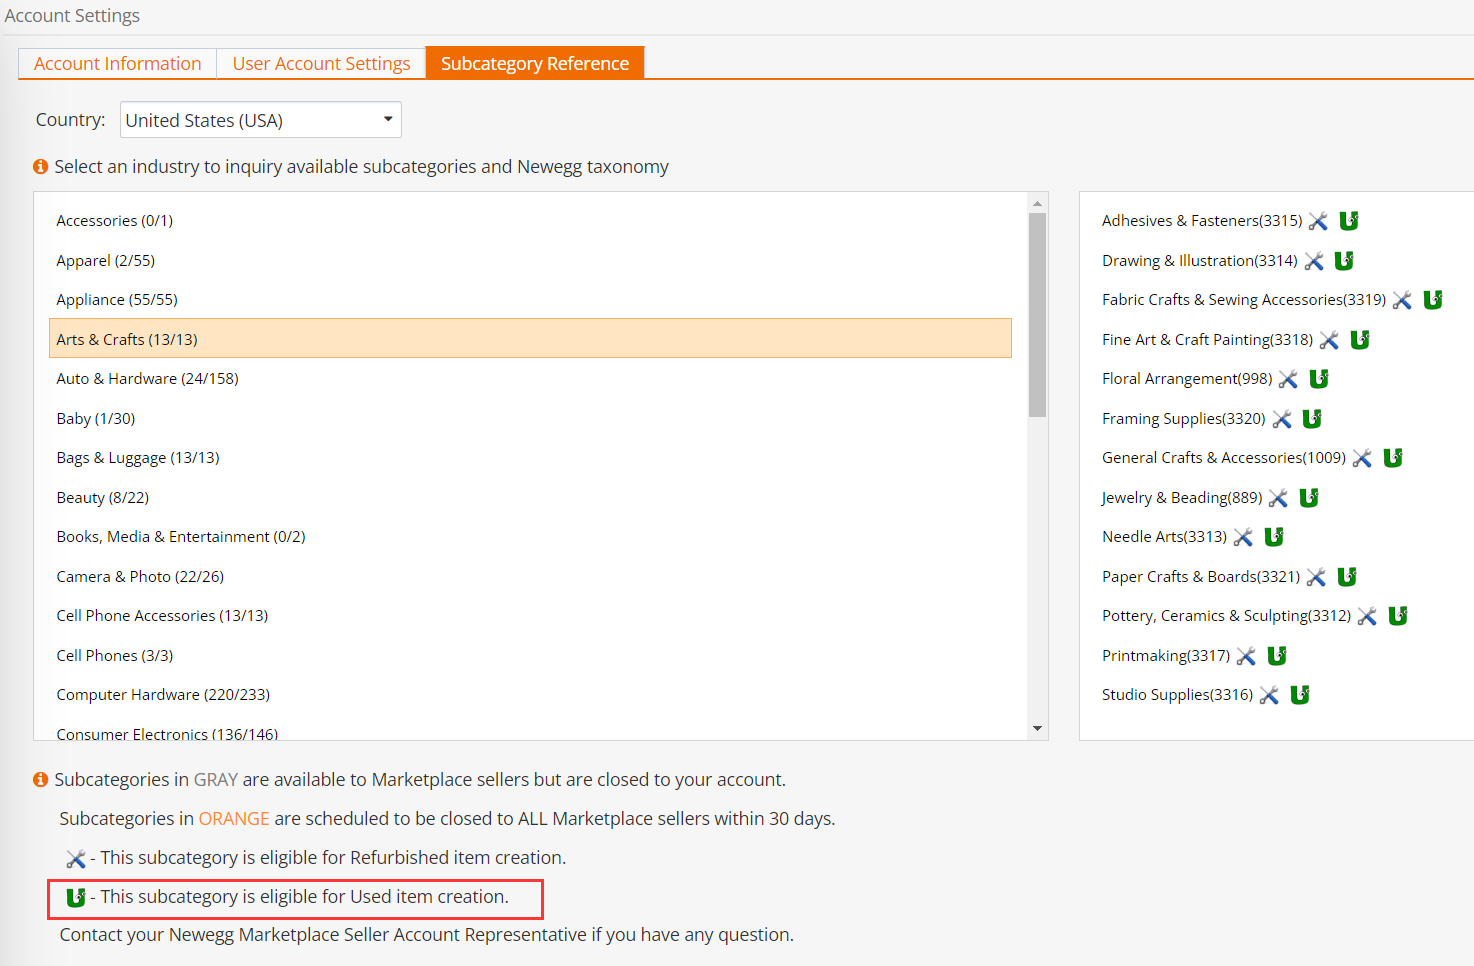This screenshot has height=966, width=1474.
Task: Click the Refurbished legend wrench icon
Action: [76, 858]
